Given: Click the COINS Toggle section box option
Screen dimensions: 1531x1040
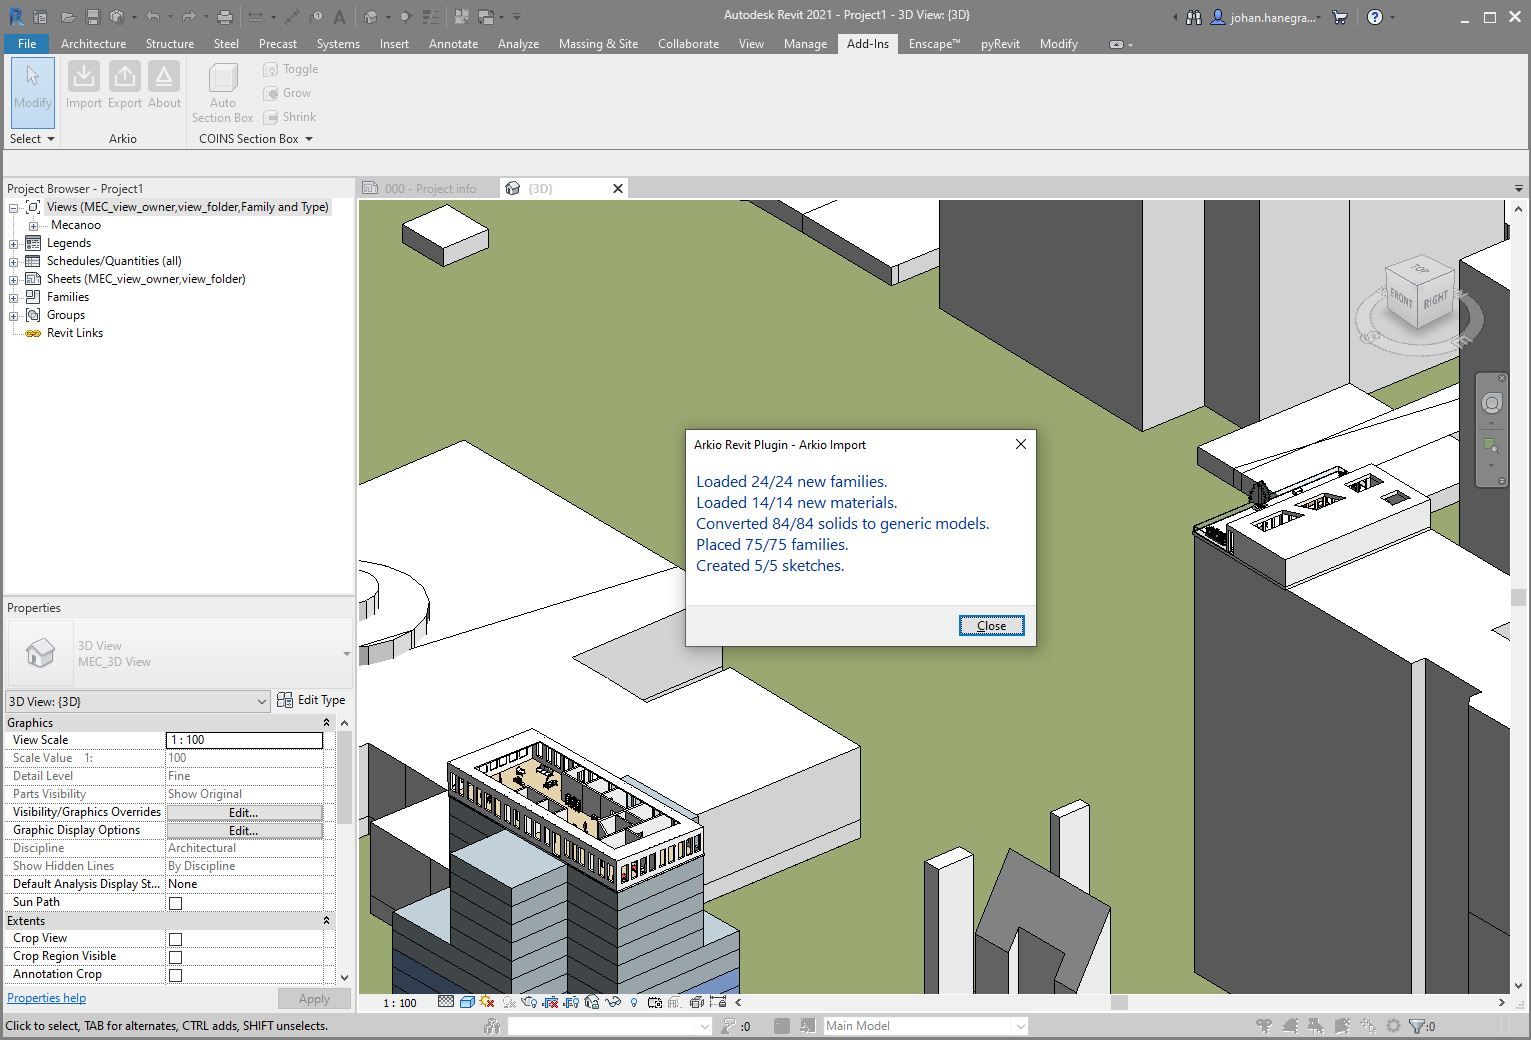Looking at the screenshot, I should pyautogui.click(x=290, y=69).
